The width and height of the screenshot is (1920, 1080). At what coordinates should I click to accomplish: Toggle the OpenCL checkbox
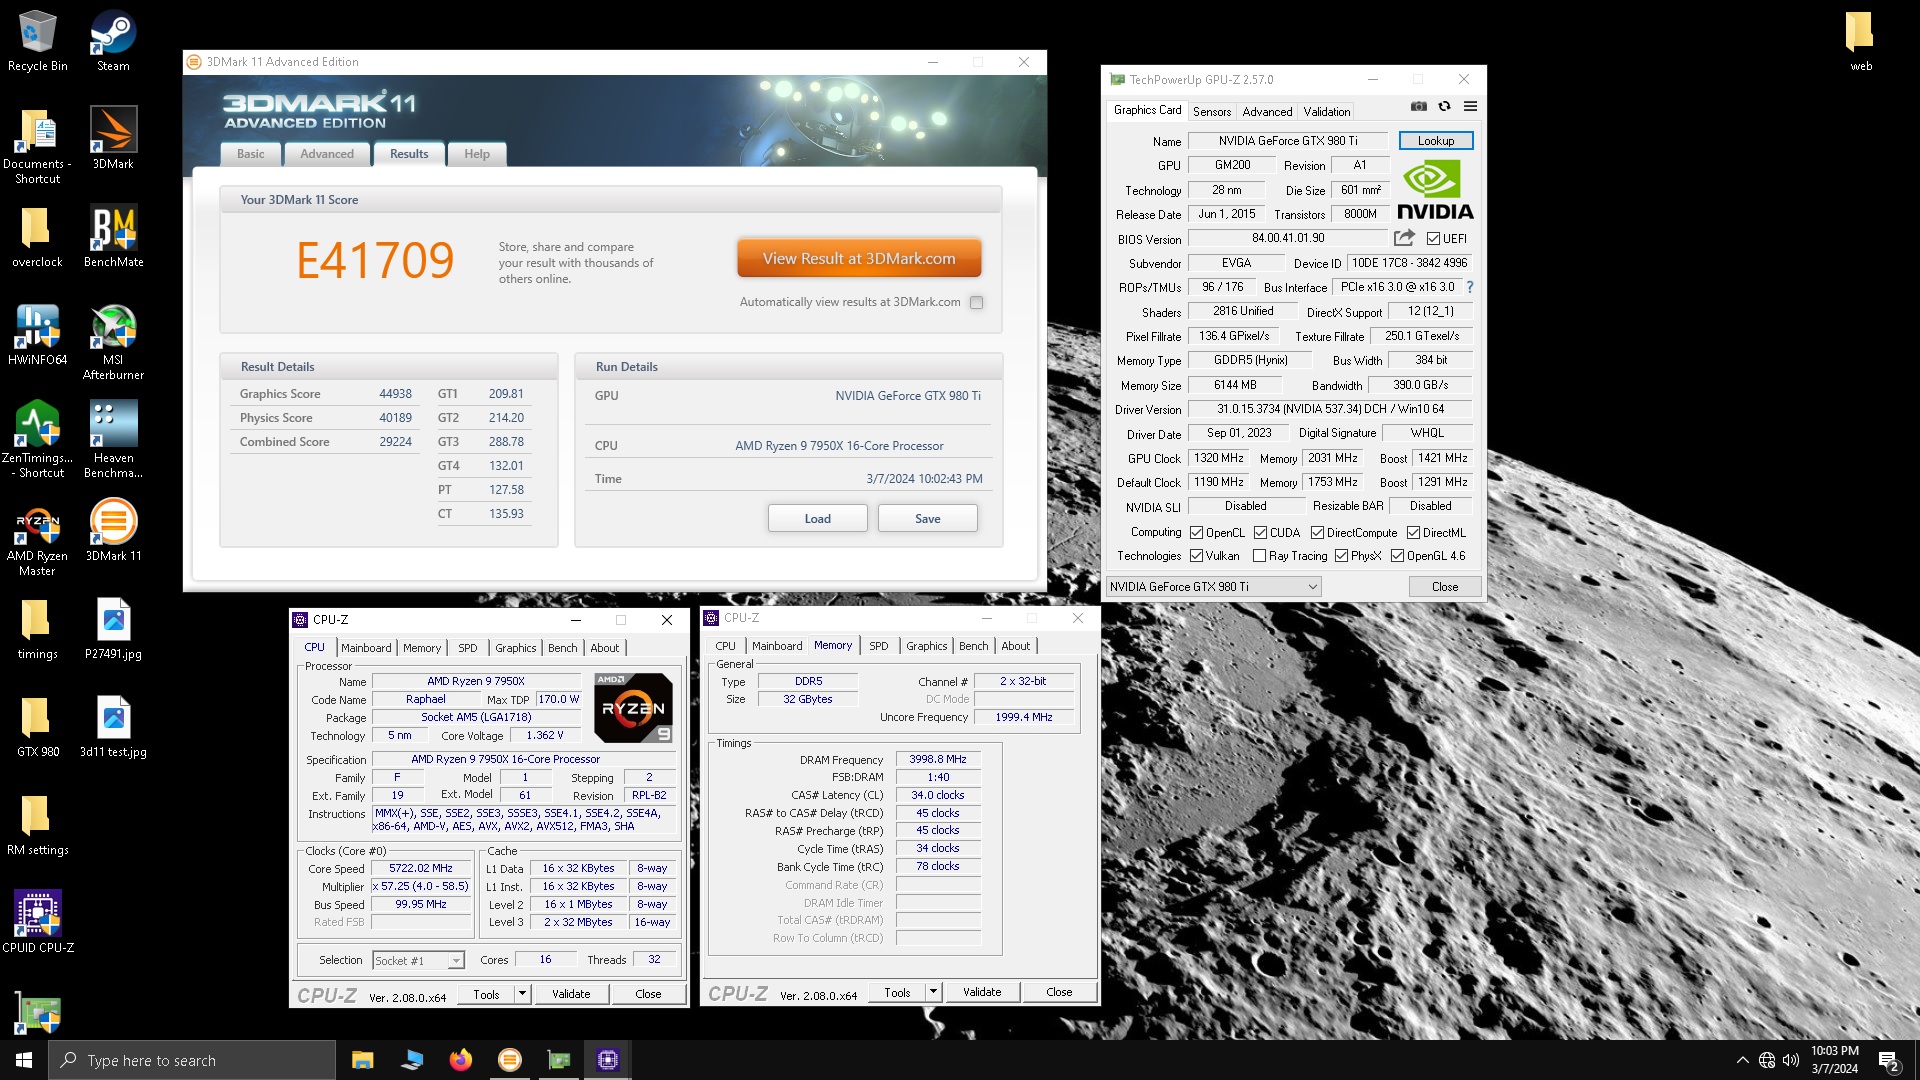pos(1196,533)
